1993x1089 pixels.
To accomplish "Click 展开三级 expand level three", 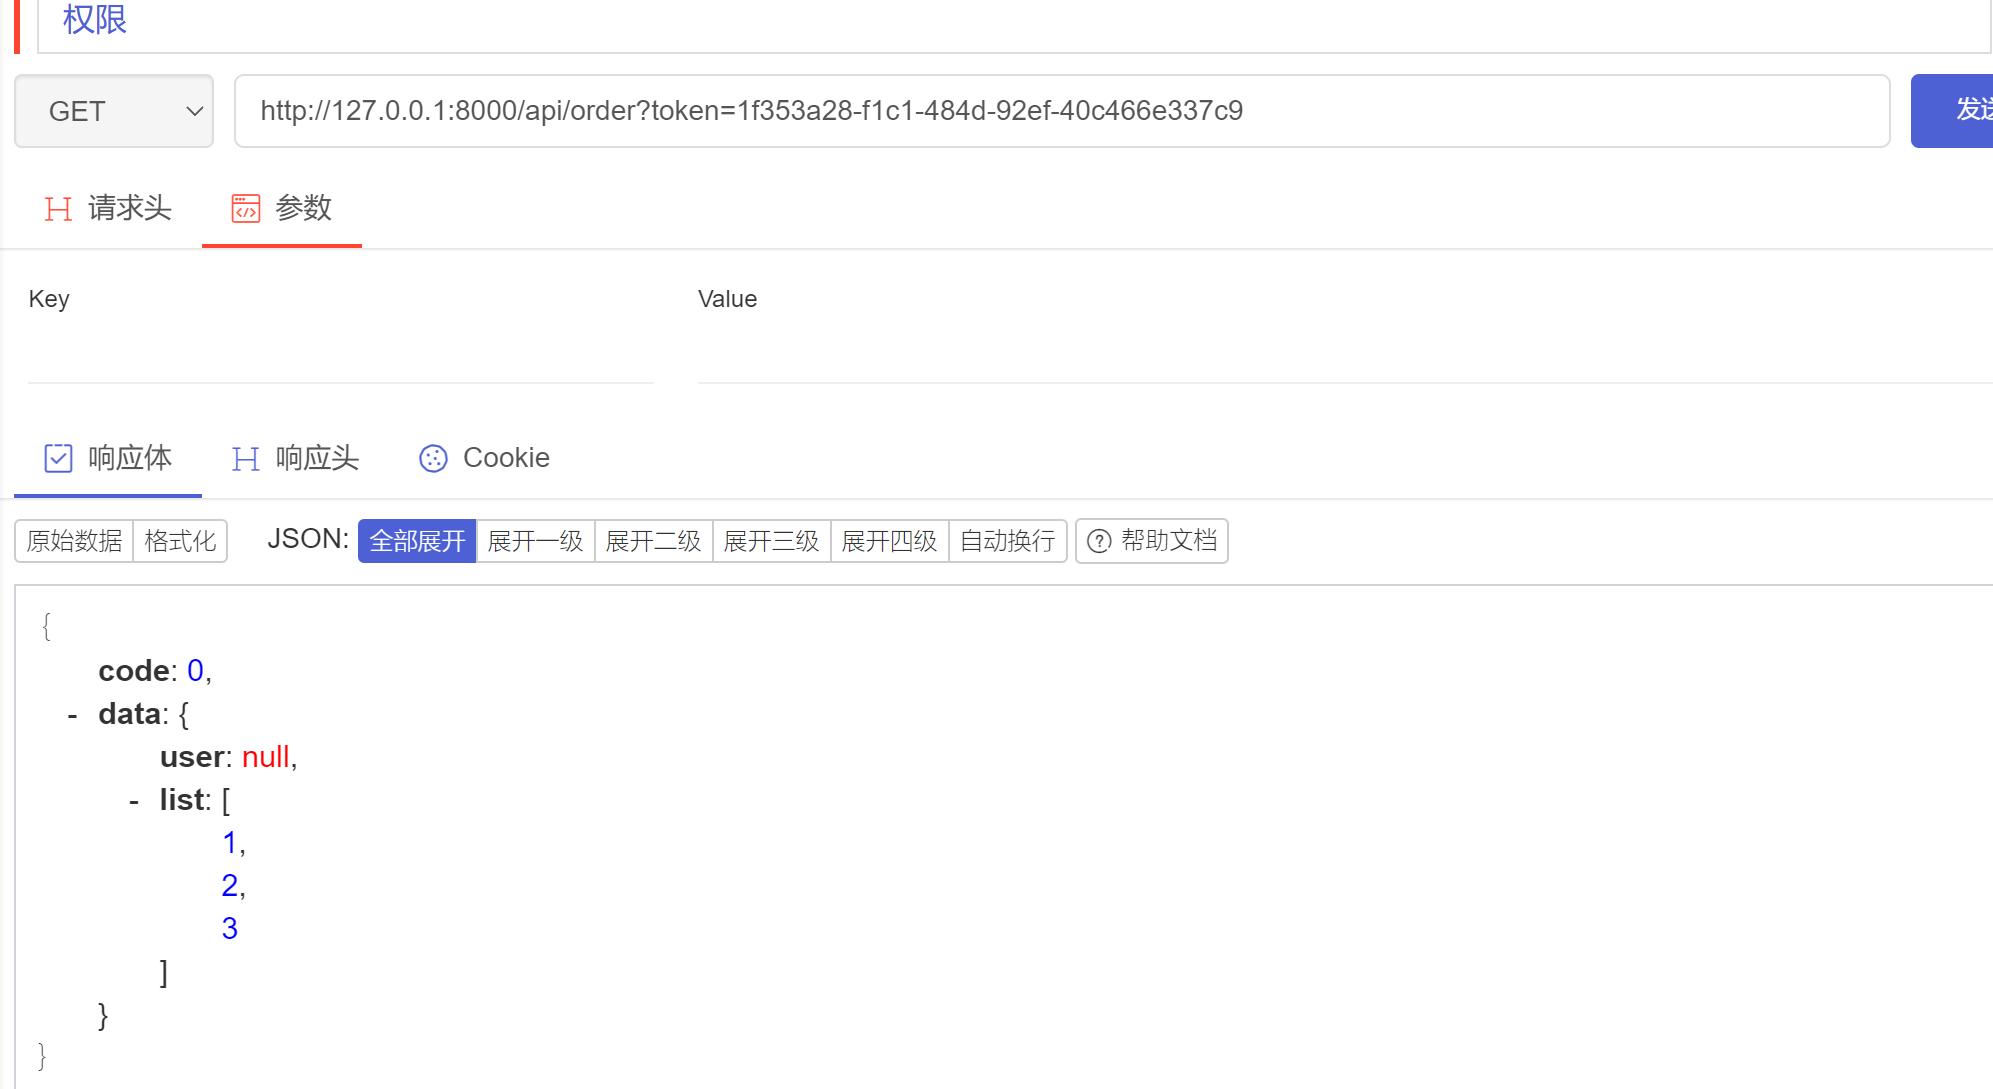I will tap(771, 541).
